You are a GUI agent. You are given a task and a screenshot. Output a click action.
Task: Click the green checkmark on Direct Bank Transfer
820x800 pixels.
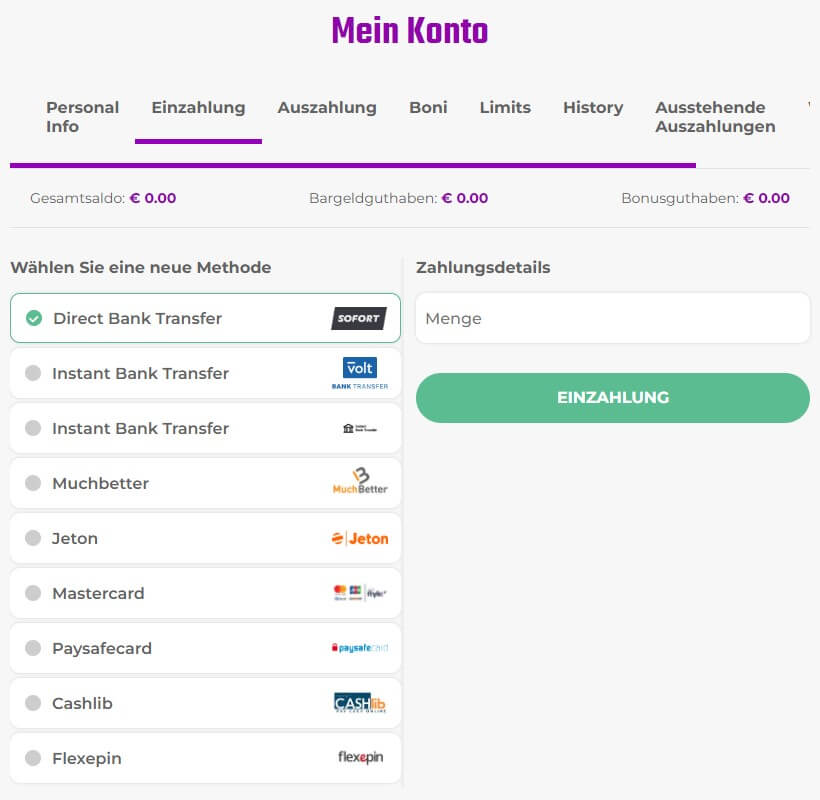pyautogui.click(x=33, y=318)
